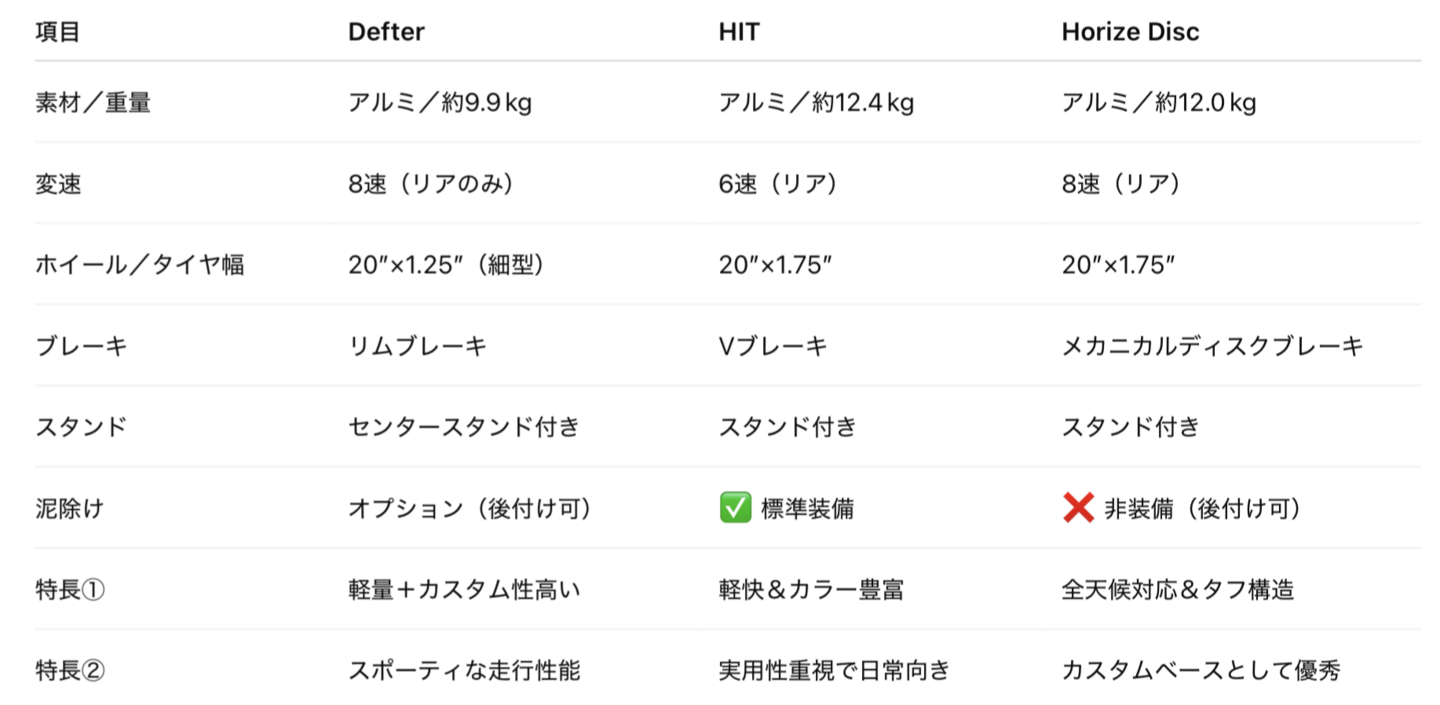Click the アルミ／約9.9 kg cell
The width and height of the screenshot is (1440, 705).
click(x=440, y=103)
